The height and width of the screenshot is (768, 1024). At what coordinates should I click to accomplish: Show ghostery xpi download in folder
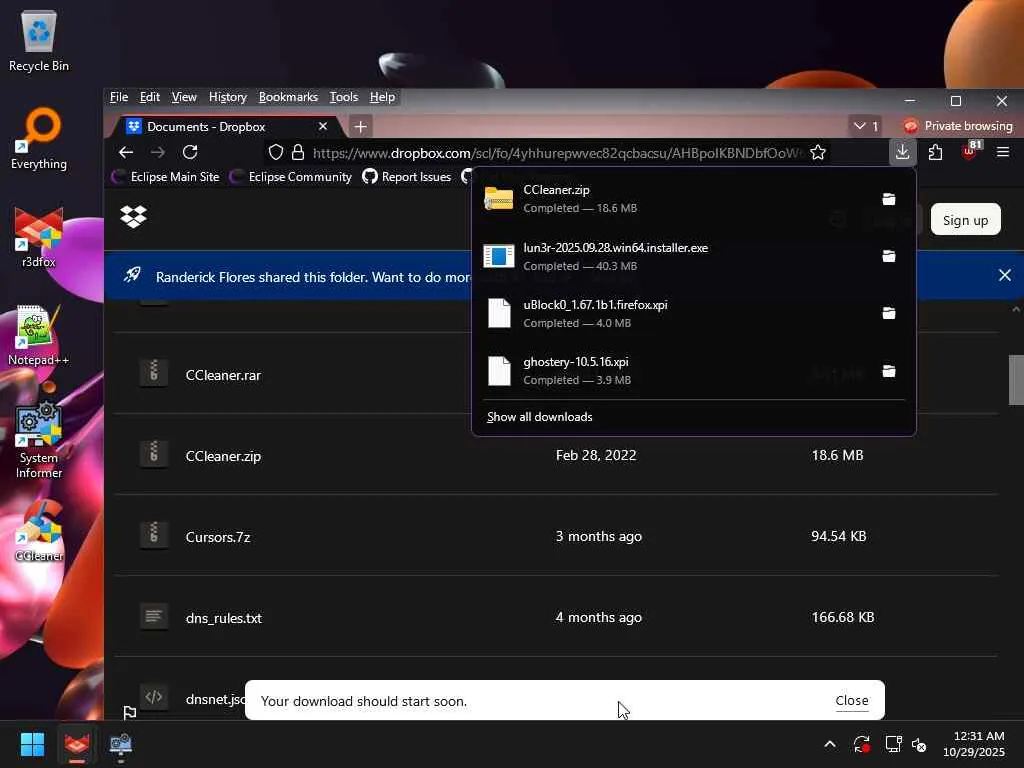888,371
